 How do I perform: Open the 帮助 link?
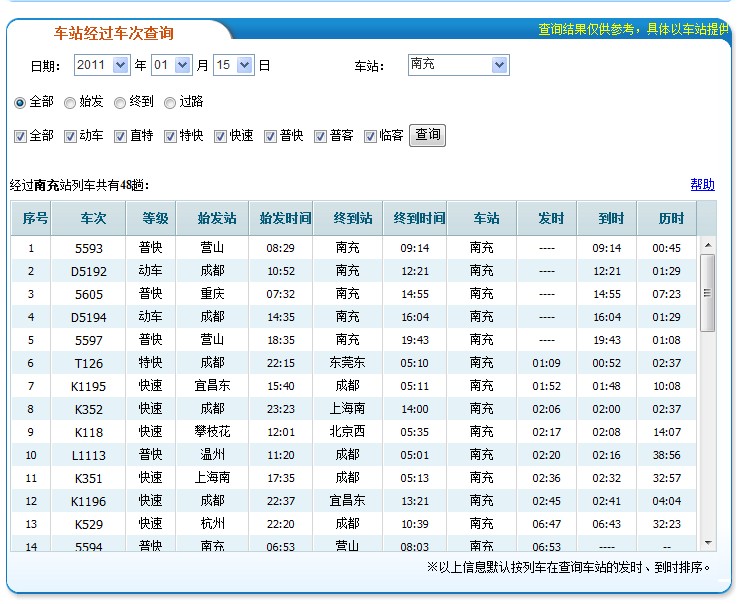702,184
